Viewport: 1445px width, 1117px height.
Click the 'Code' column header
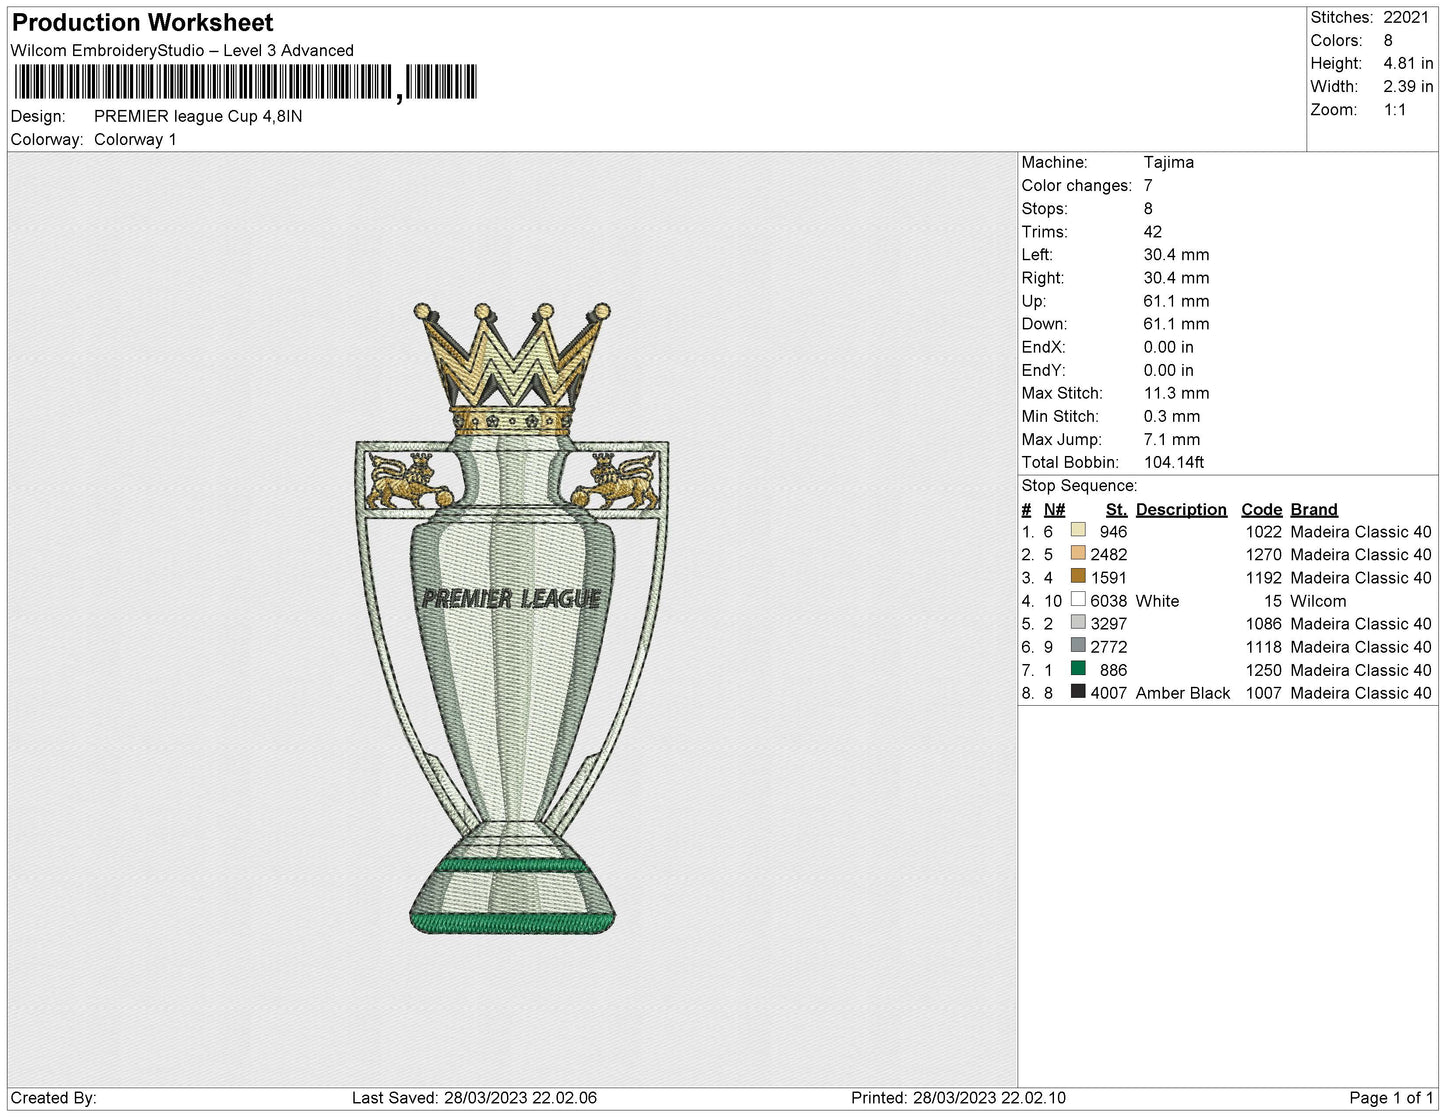1261,509
